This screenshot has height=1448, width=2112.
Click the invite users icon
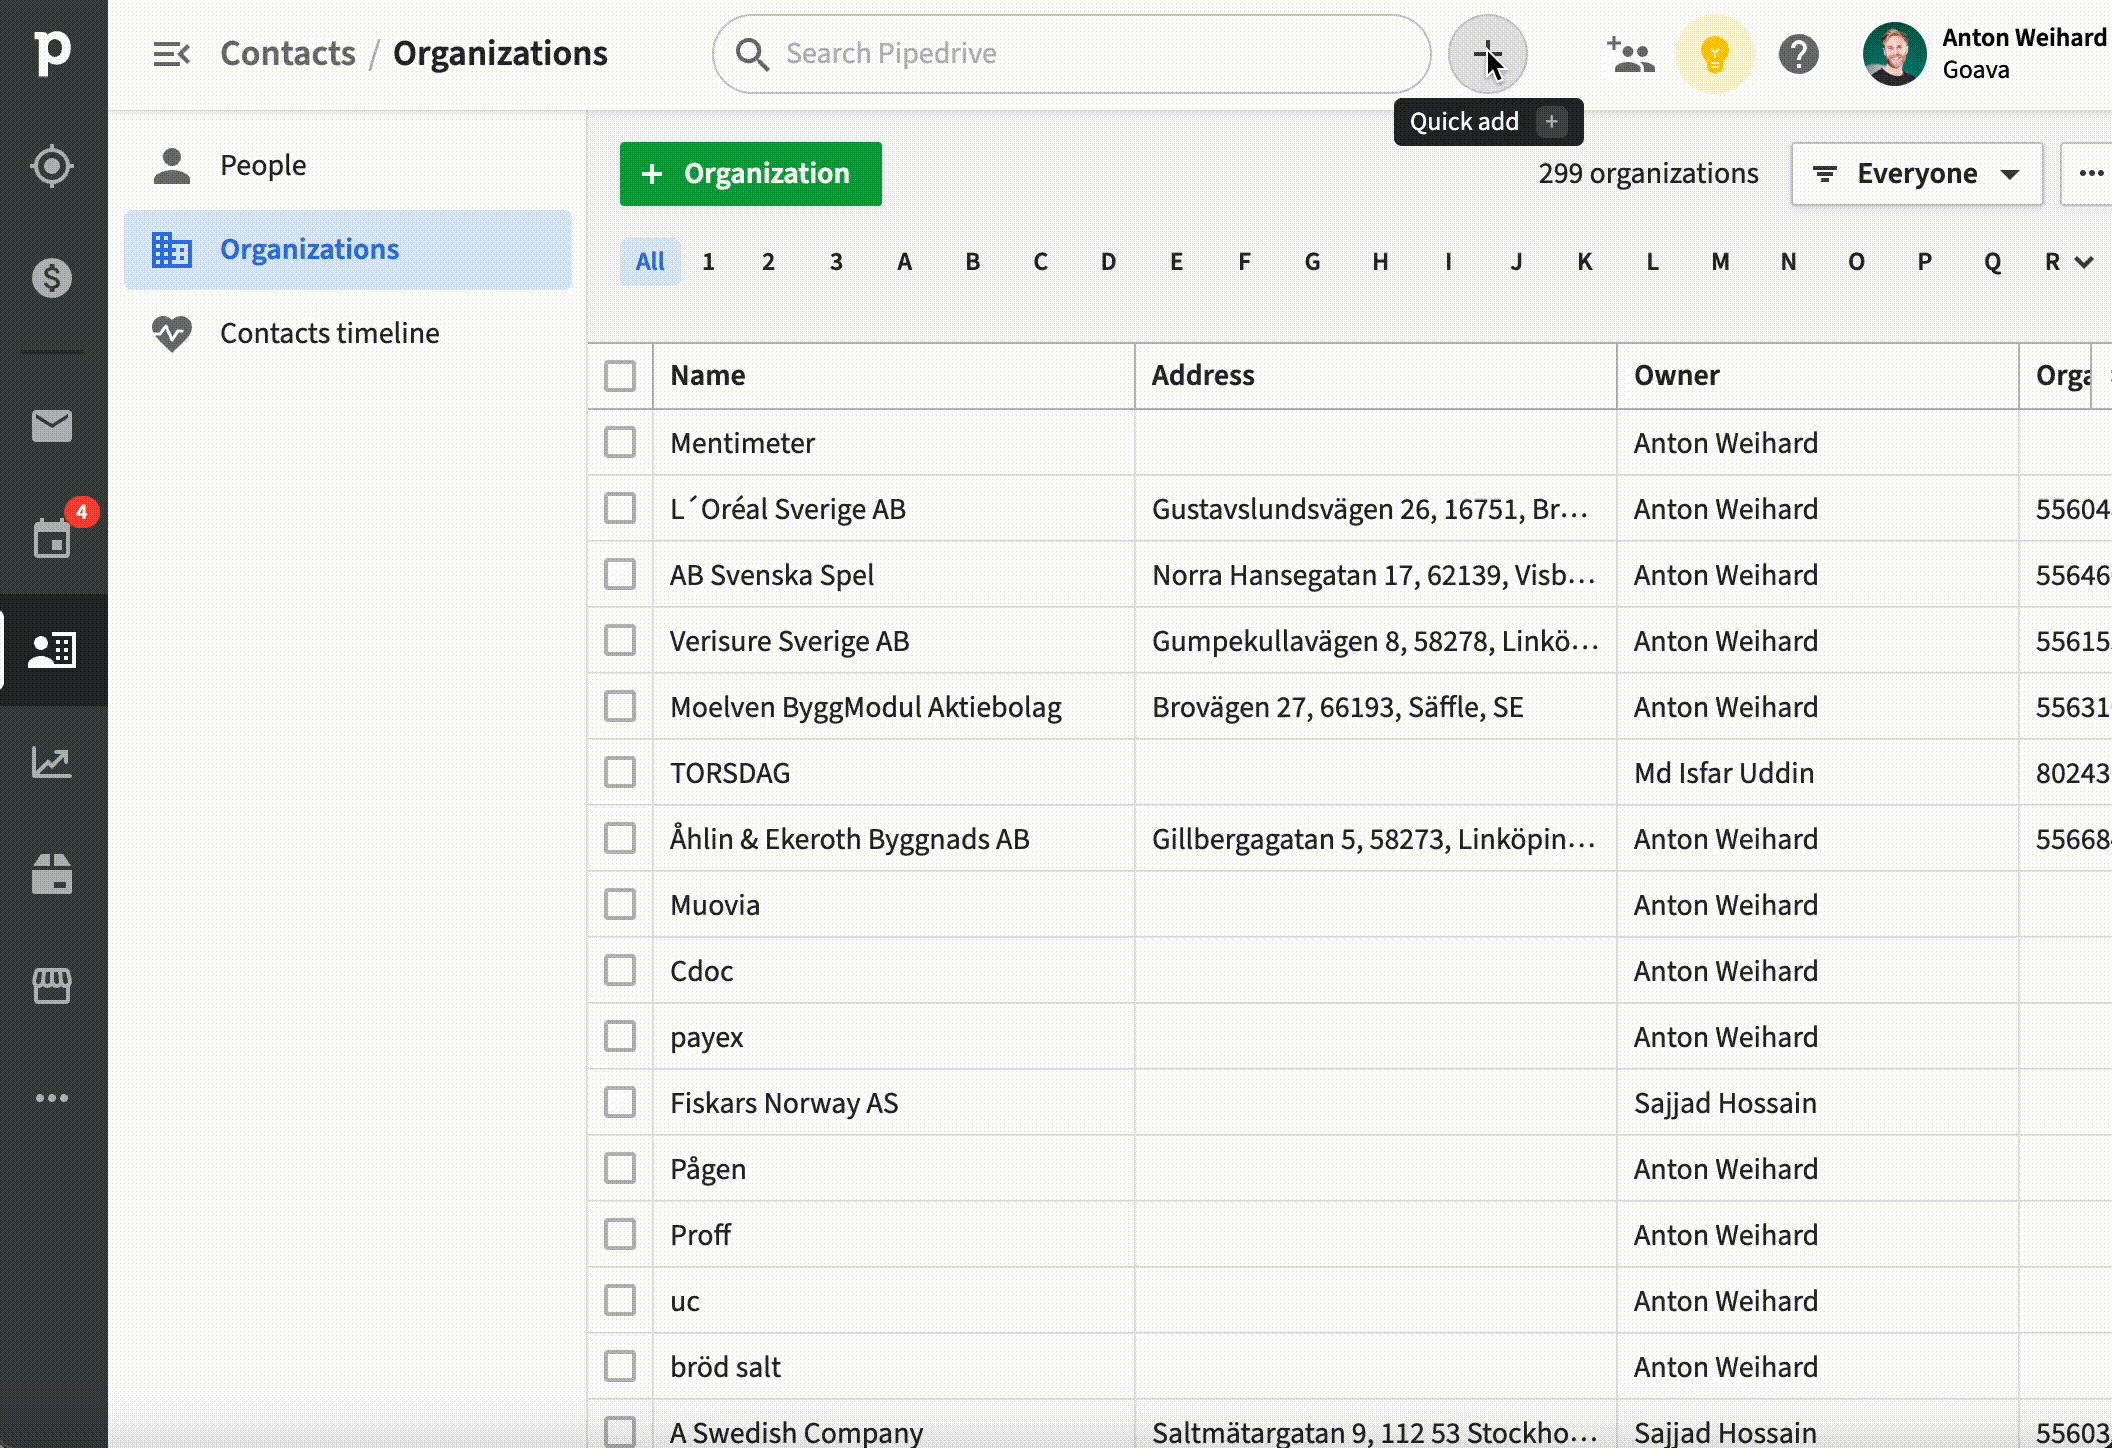point(1631,54)
